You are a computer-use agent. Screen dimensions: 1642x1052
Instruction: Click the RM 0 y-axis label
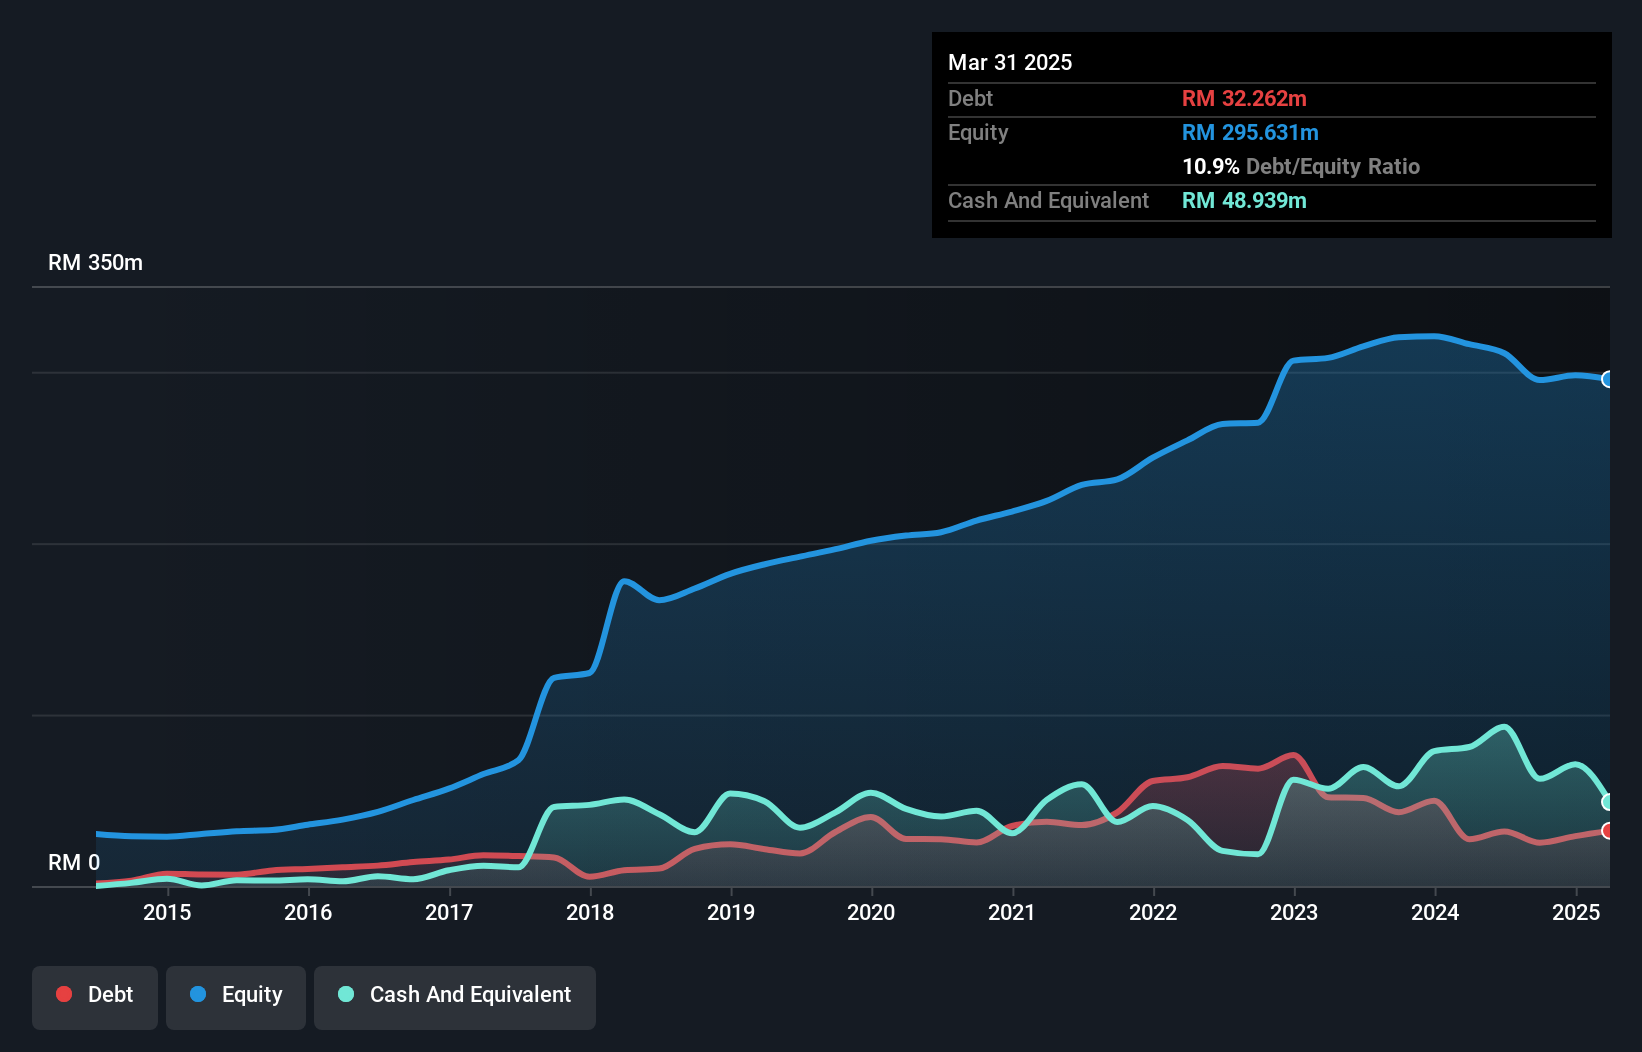(x=74, y=862)
